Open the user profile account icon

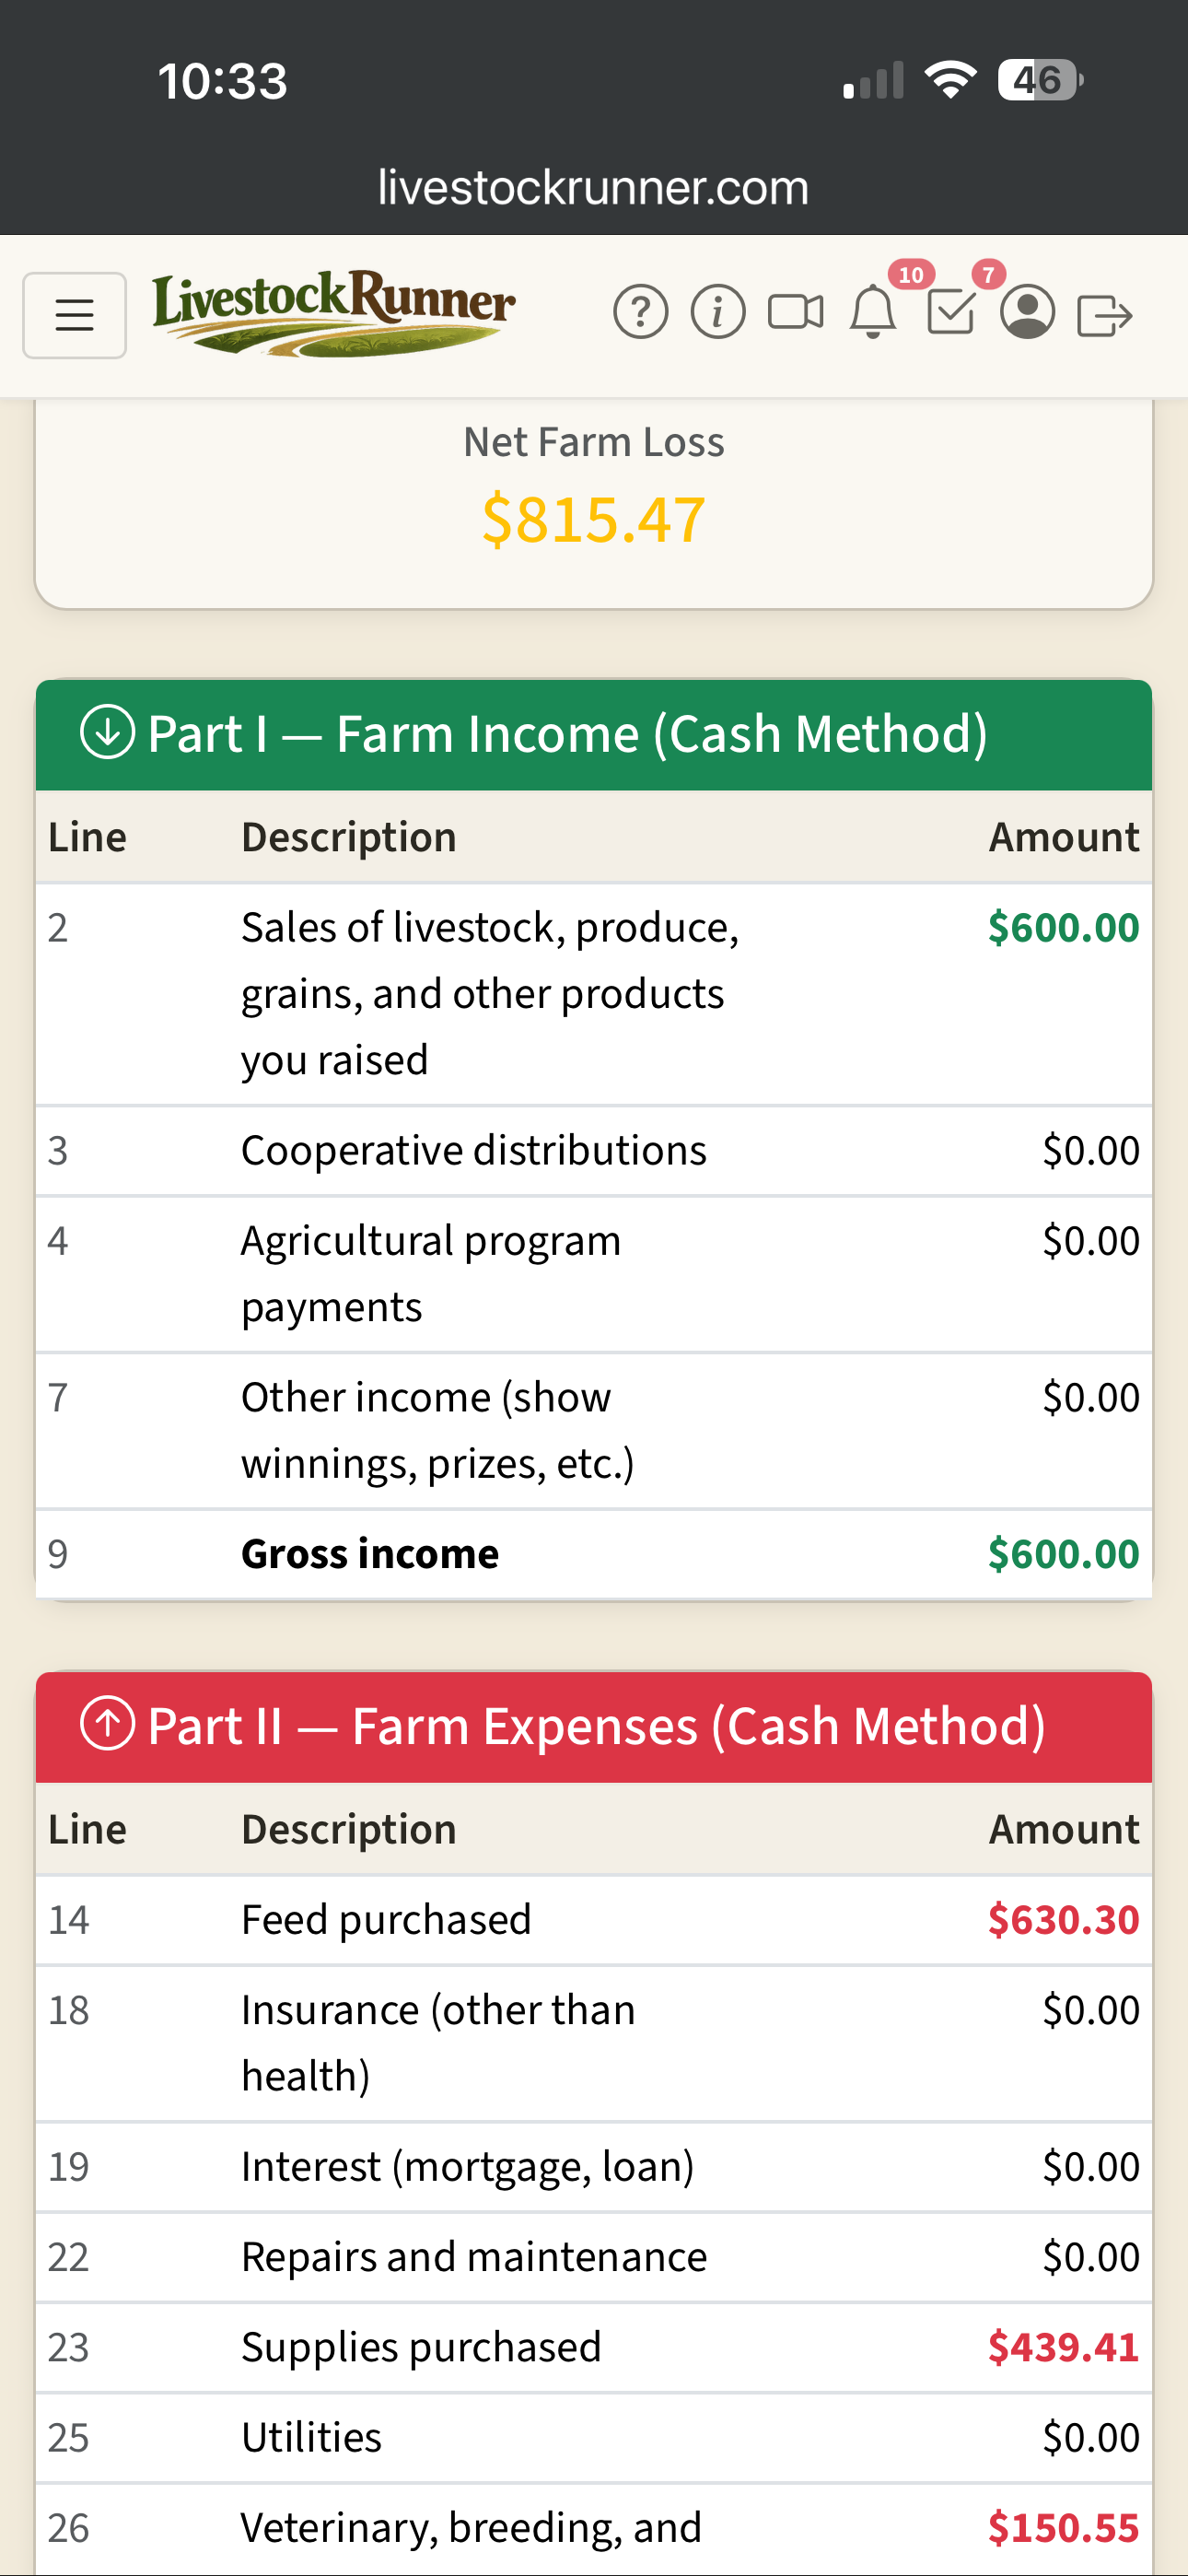1028,315
